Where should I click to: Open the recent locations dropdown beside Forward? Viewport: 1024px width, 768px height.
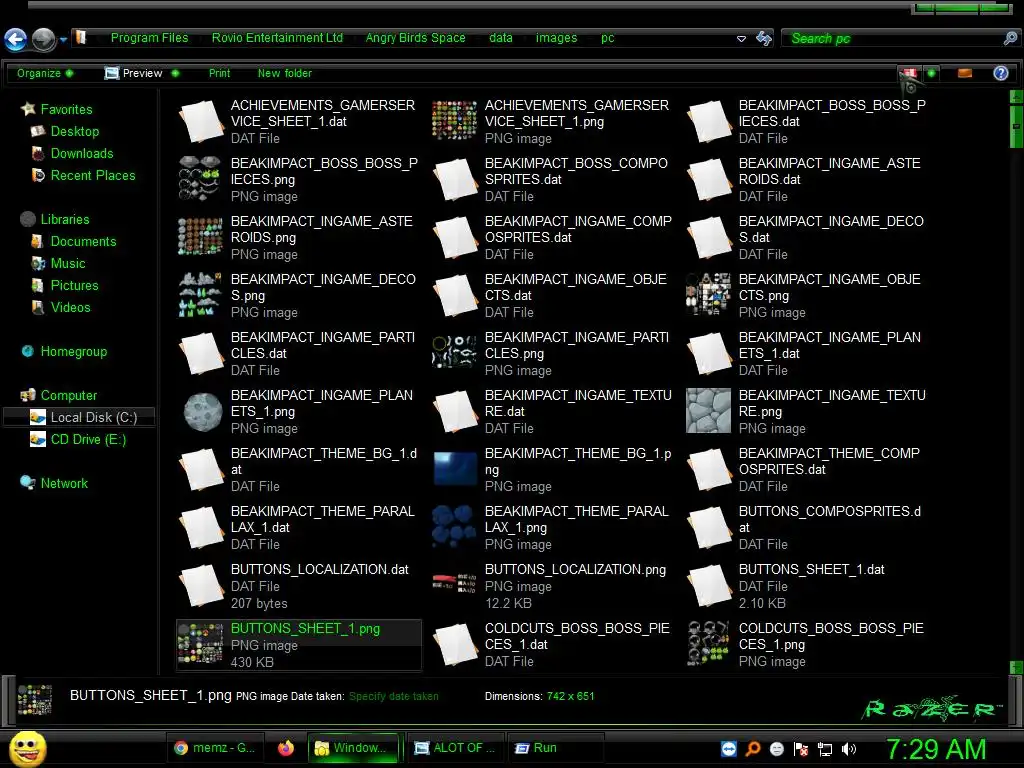(x=63, y=40)
